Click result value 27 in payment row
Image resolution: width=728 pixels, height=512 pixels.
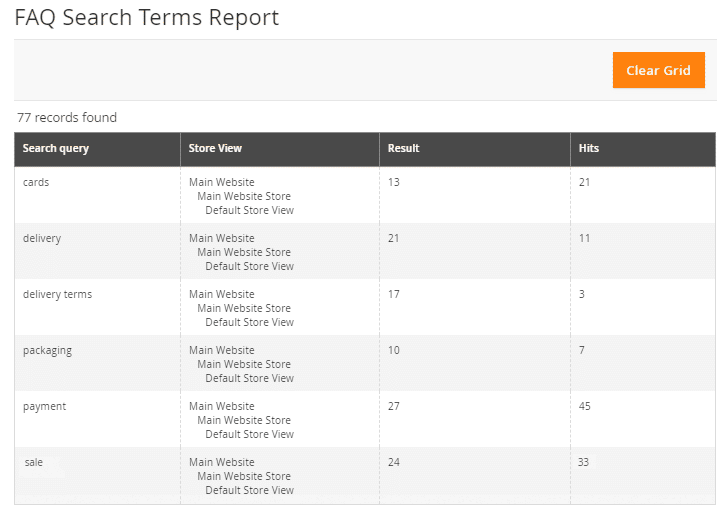click(394, 406)
